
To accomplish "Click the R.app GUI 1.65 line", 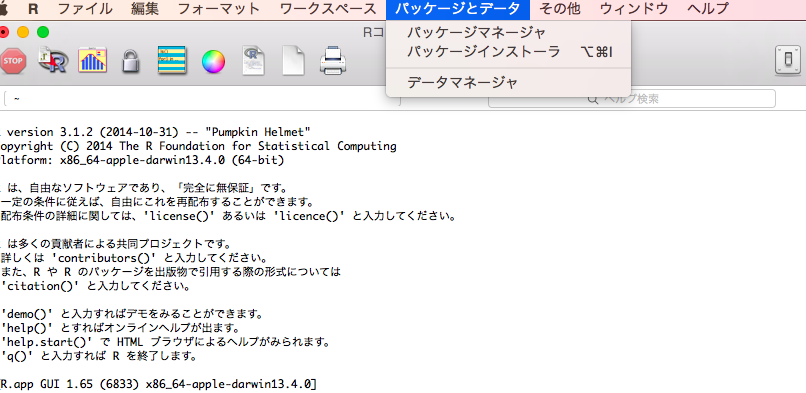I will [x=158, y=383].
